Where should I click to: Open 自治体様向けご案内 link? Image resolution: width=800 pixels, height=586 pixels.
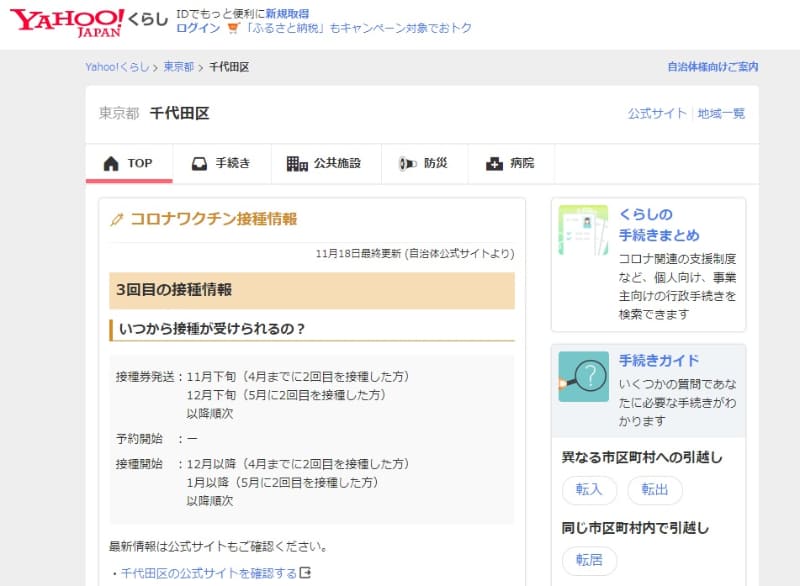713,67
